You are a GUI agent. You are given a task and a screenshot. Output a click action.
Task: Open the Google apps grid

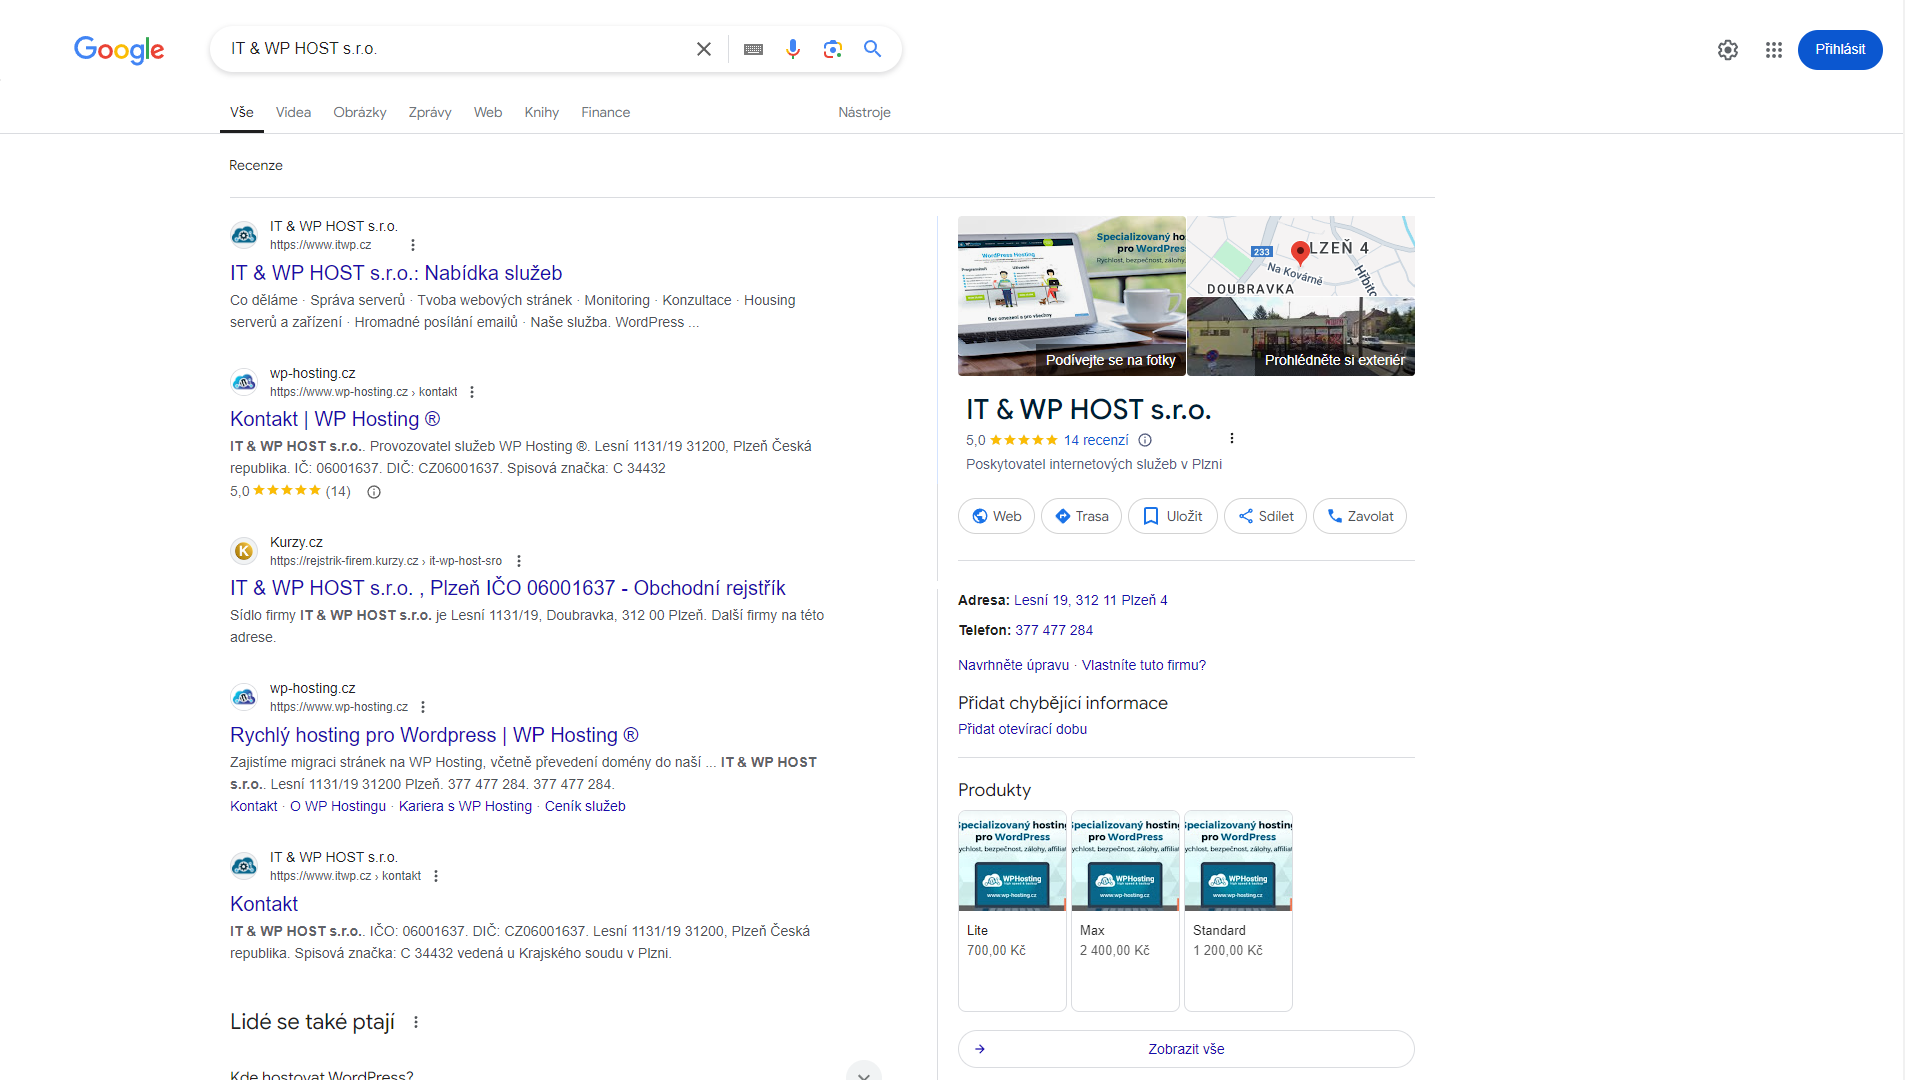(1774, 50)
